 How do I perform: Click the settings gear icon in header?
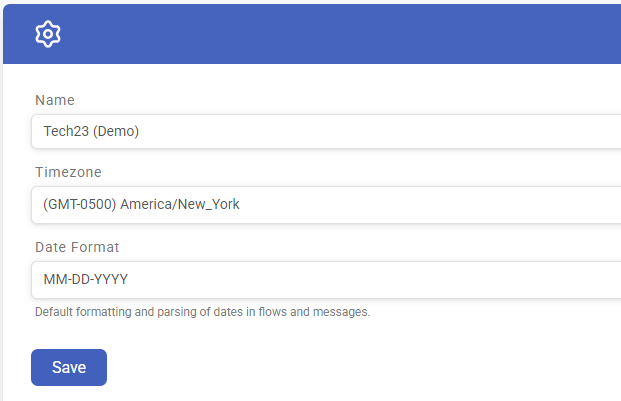[x=48, y=34]
